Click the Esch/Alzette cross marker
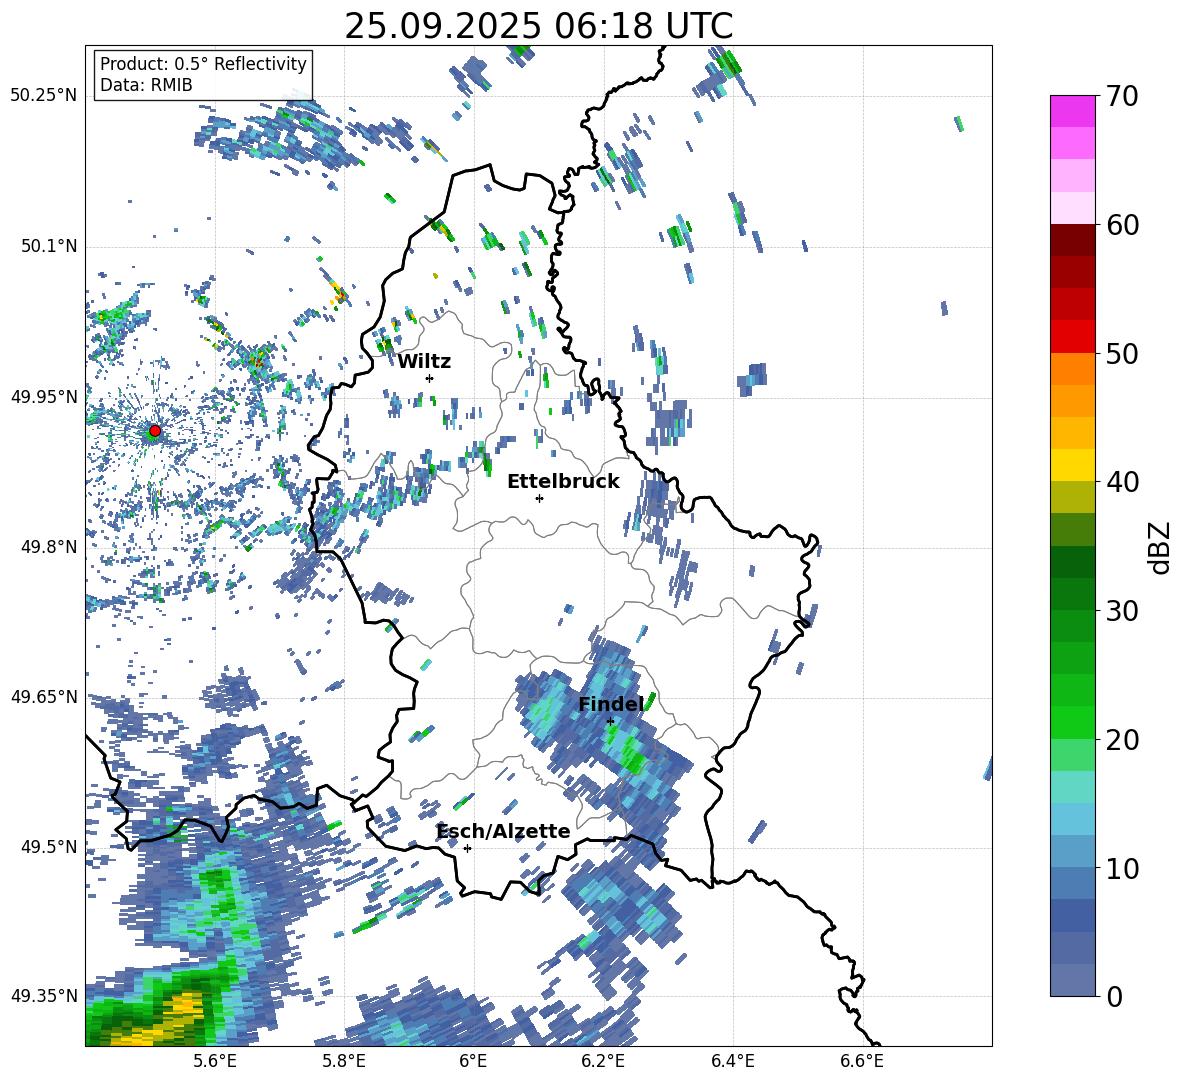Screen dimensions: 1184x1081 pyautogui.click(x=467, y=848)
